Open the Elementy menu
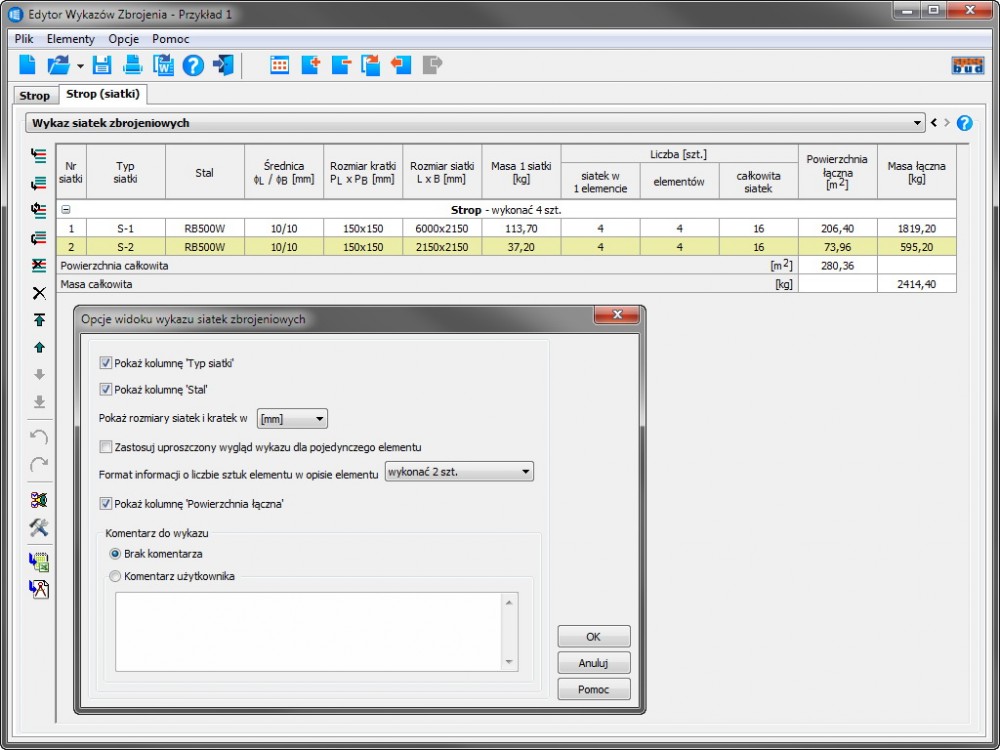Screen dimensions: 1000x750 [71, 39]
